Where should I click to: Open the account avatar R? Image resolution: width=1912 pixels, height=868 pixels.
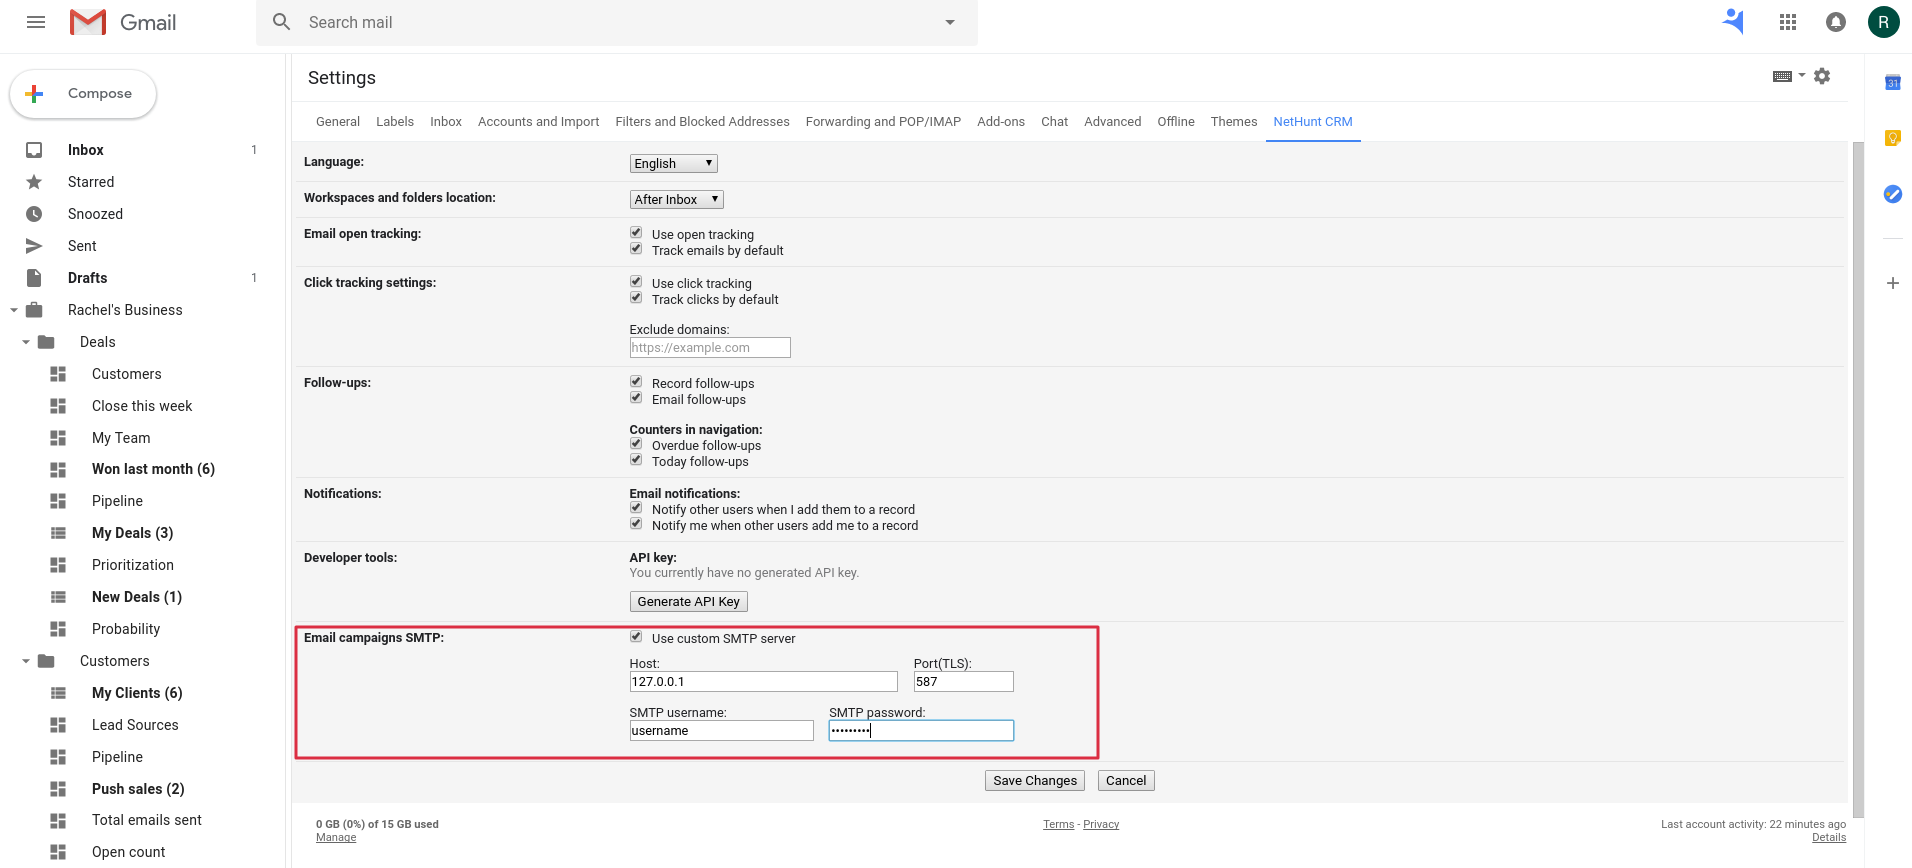point(1884,22)
